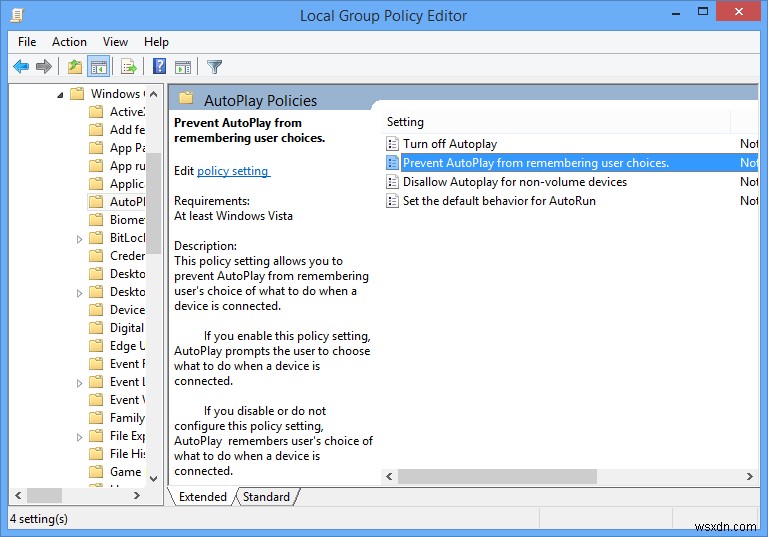The height and width of the screenshot is (537, 768).
Task: Open Help via the blue question mark icon
Action: click(159, 67)
